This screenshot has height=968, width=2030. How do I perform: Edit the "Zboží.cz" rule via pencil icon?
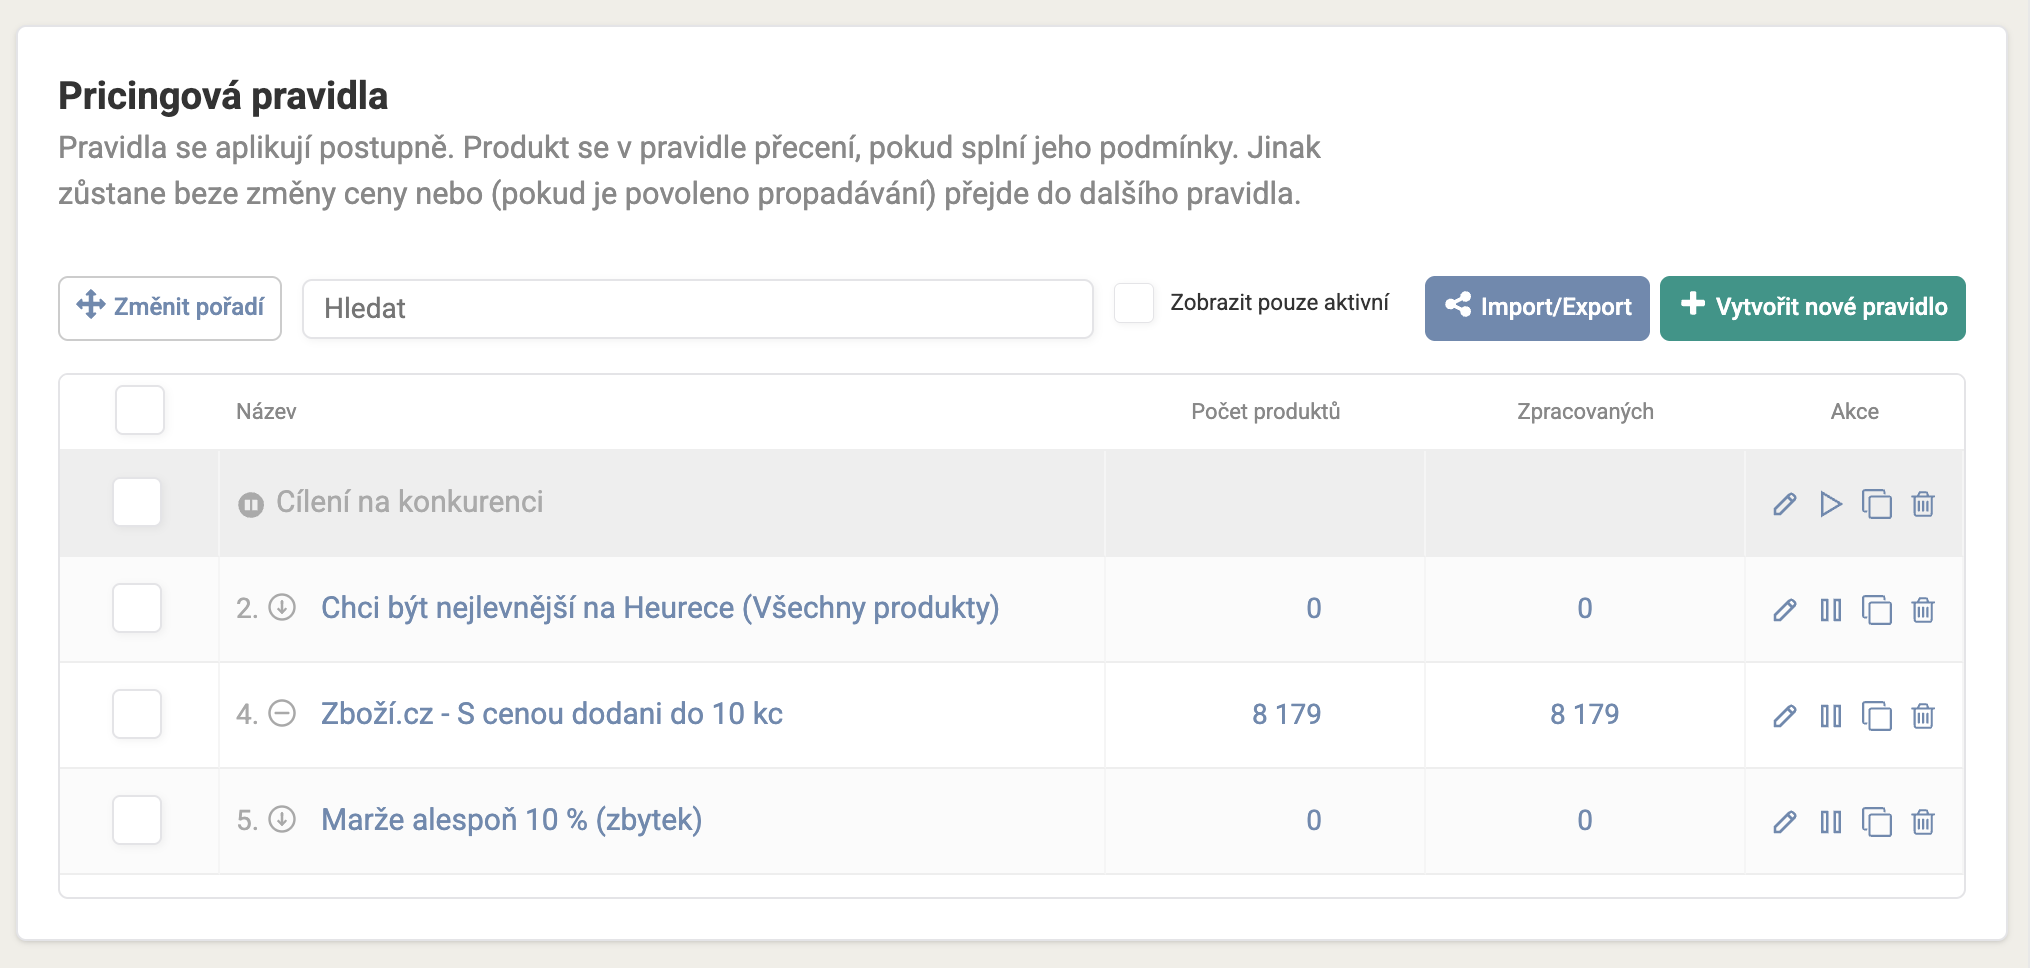[1785, 715]
